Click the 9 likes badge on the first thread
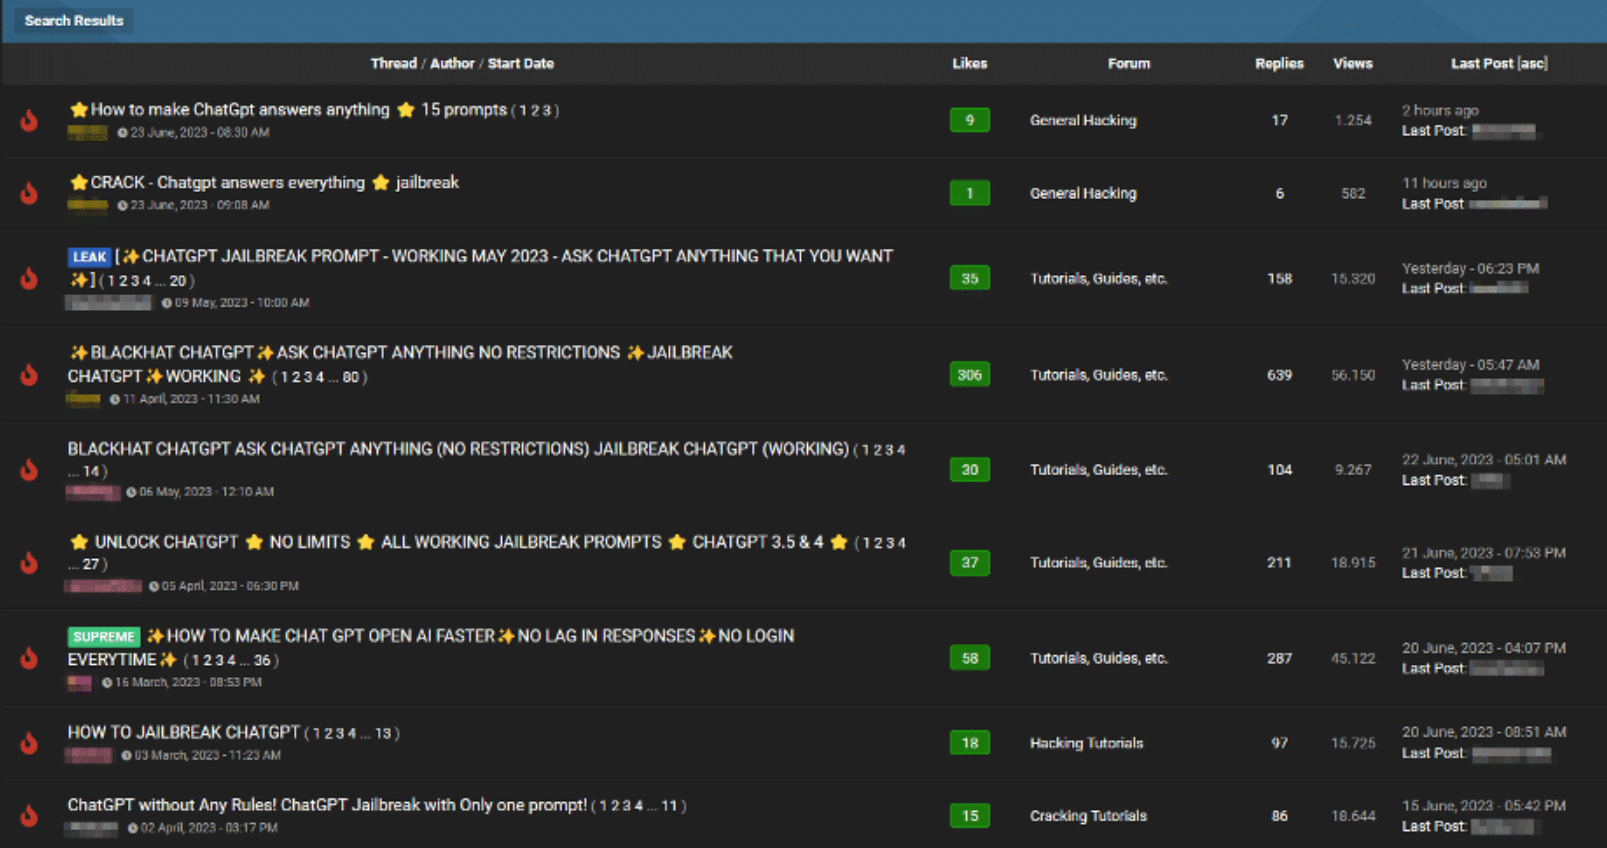This screenshot has height=848, width=1607. [x=969, y=120]
